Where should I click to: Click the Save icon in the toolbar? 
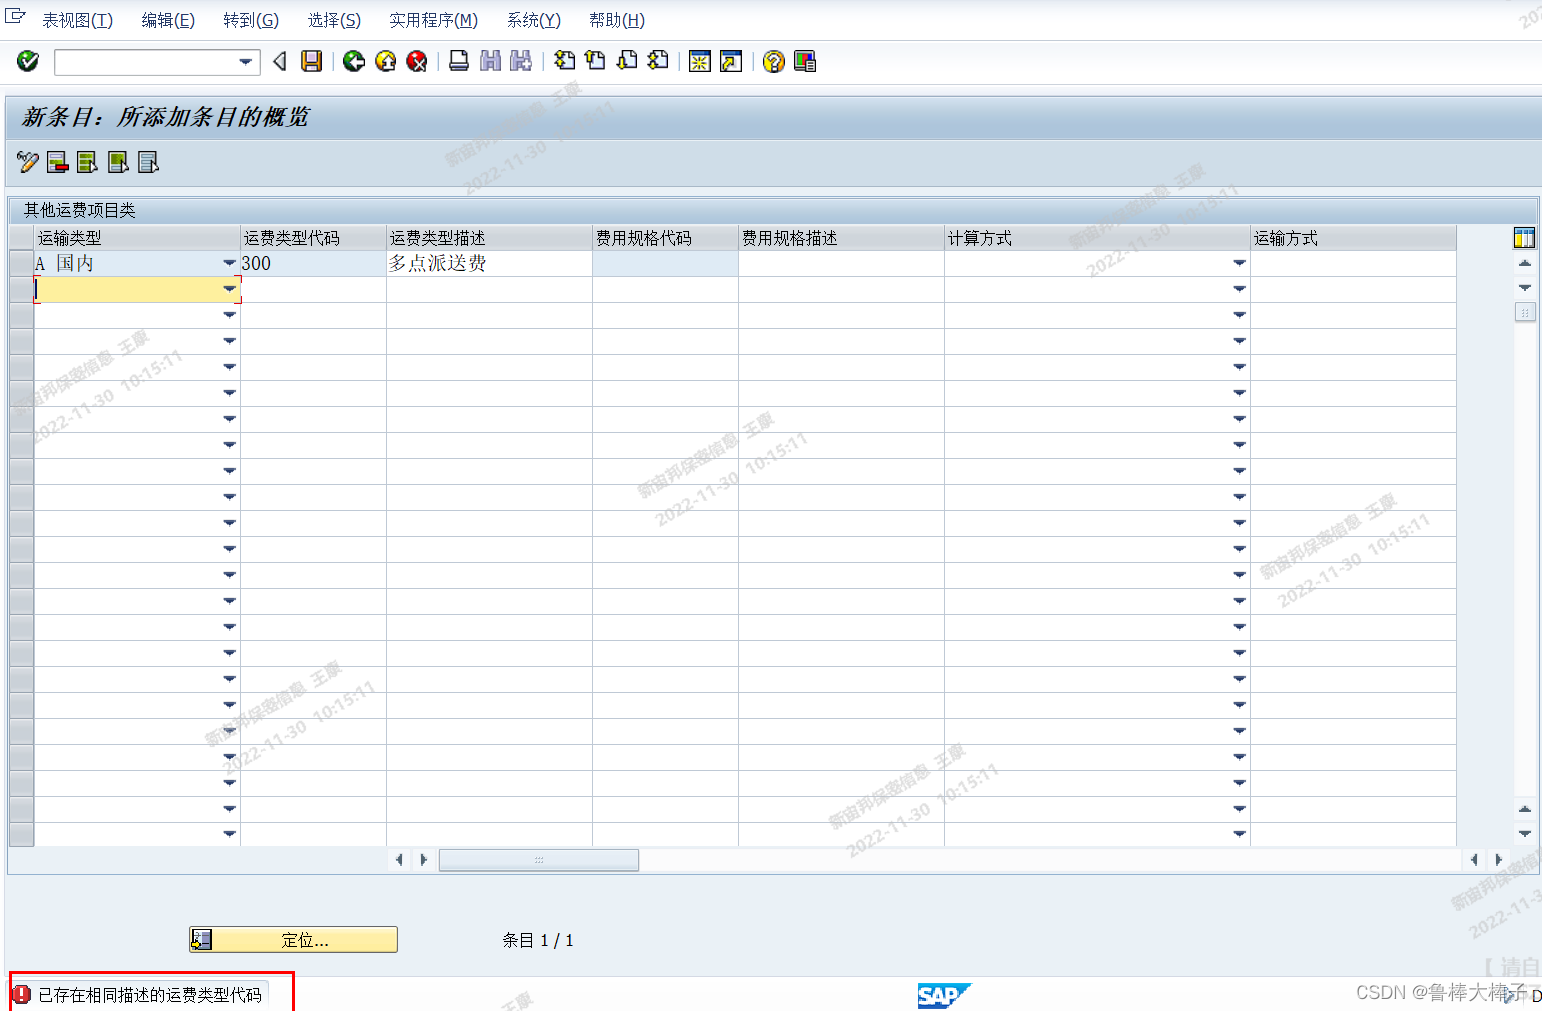[311, 61]
